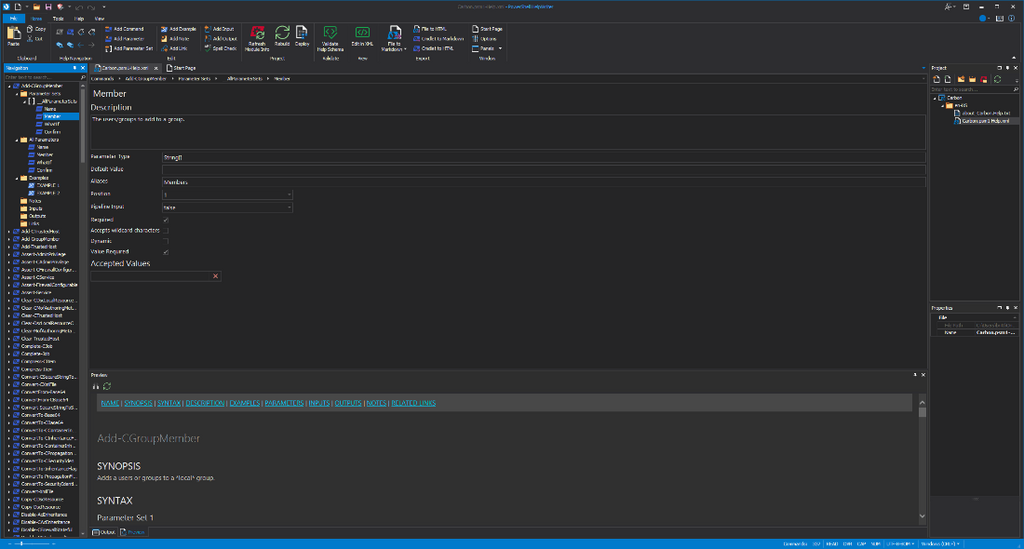
Task: Switch to the Start Page document tab
Action: (x=181, y=68)
